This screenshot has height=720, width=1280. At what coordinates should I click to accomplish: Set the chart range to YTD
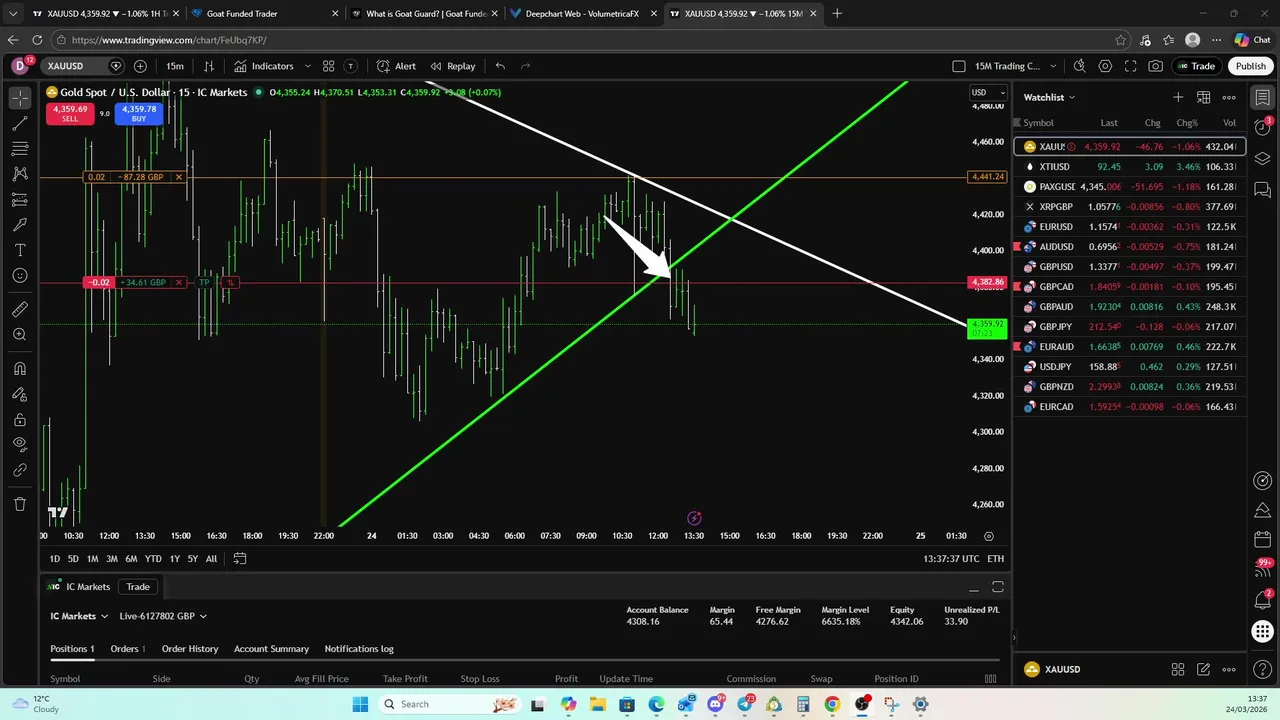153,559
